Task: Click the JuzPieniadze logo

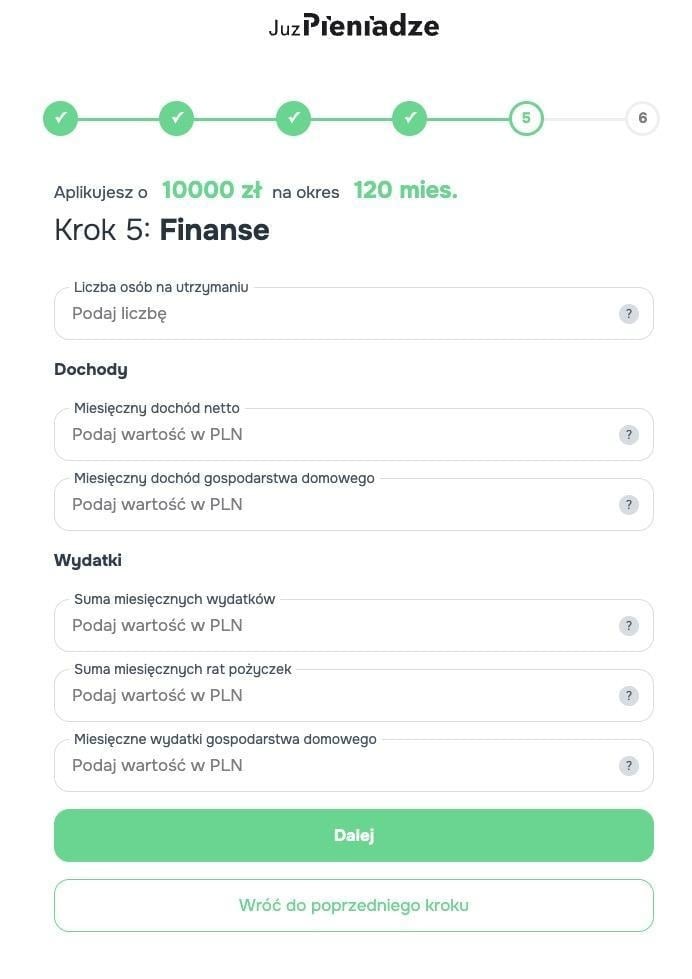Action: (351, 26)
